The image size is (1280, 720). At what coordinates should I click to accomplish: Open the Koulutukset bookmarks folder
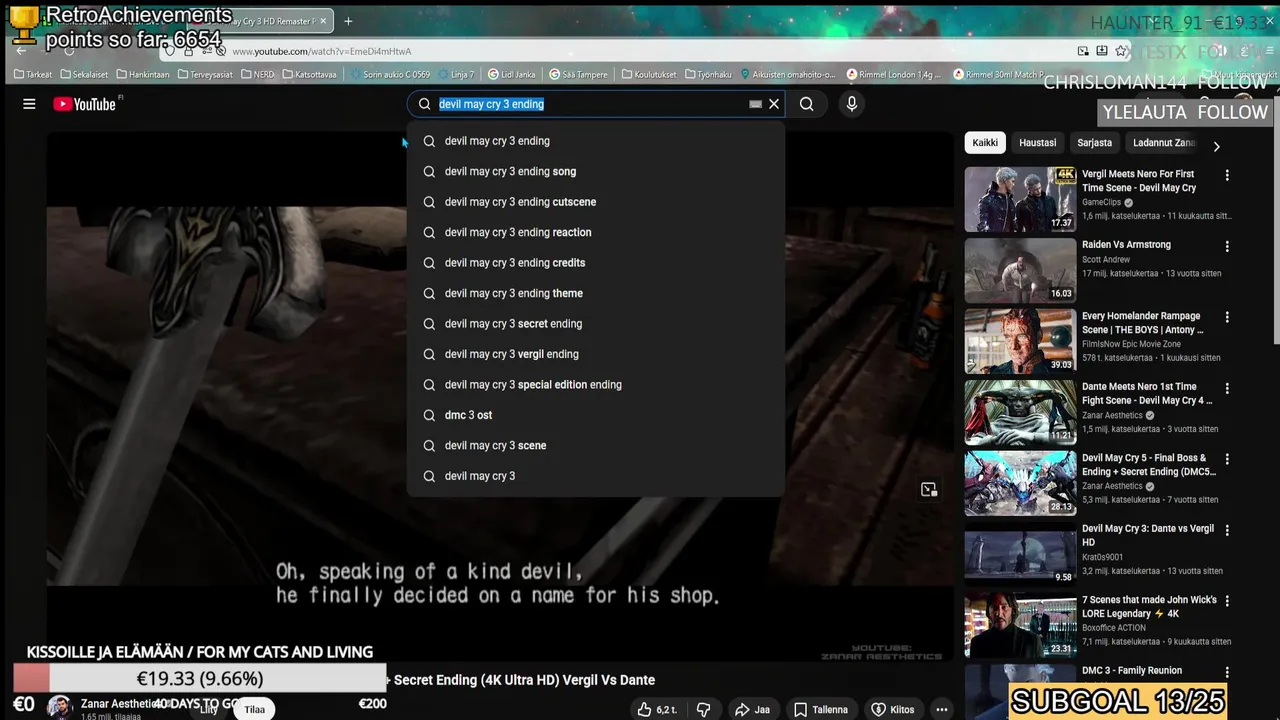(x=648, y=74)
